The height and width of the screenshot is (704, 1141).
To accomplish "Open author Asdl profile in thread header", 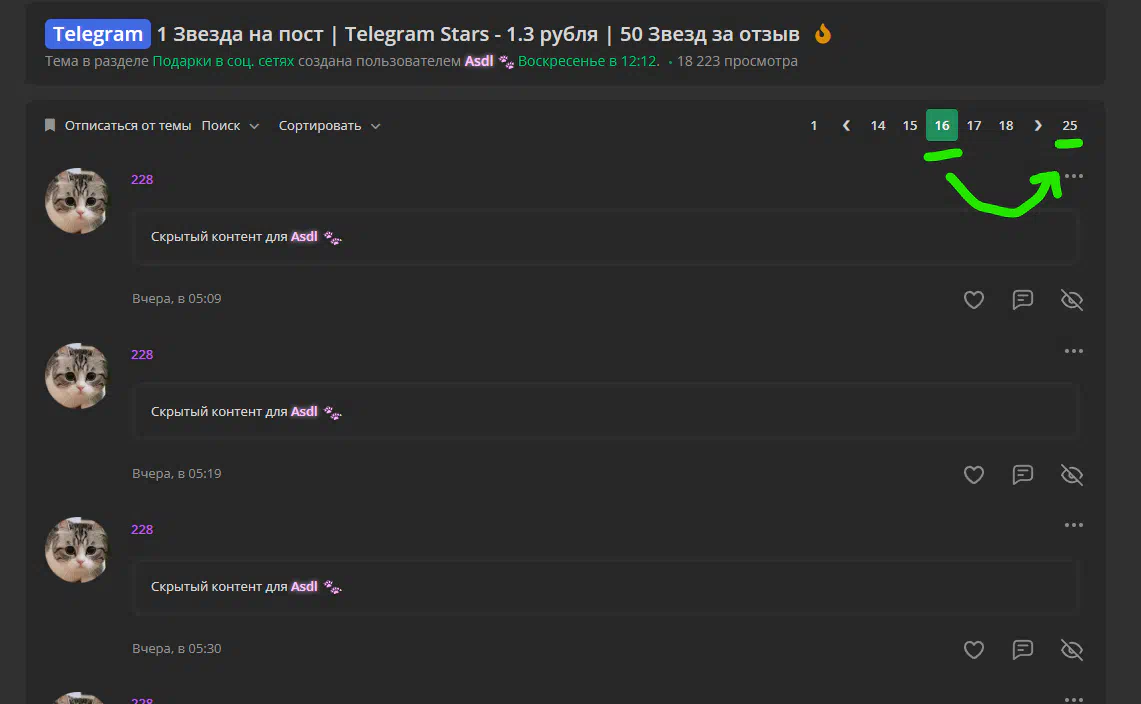I will point(479,61).
